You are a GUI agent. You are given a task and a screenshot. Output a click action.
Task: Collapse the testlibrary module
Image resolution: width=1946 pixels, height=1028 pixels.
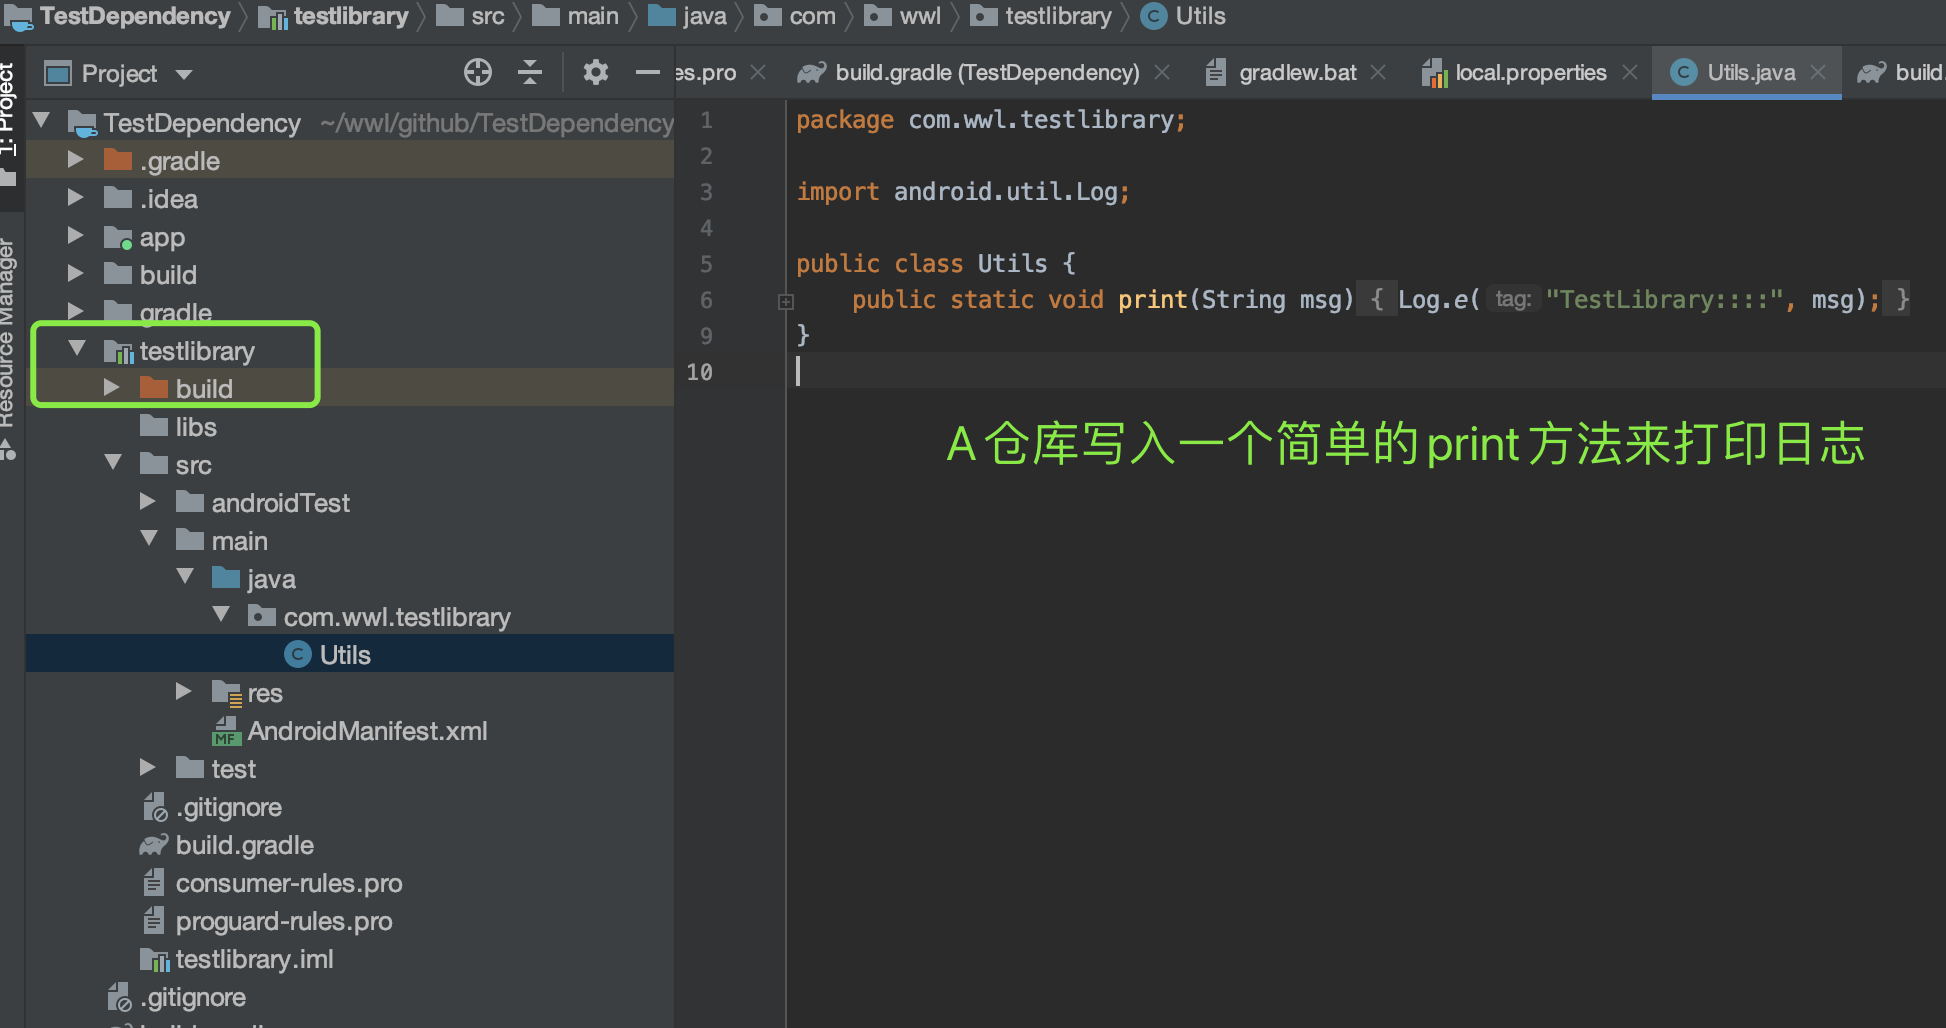(77, 349)
